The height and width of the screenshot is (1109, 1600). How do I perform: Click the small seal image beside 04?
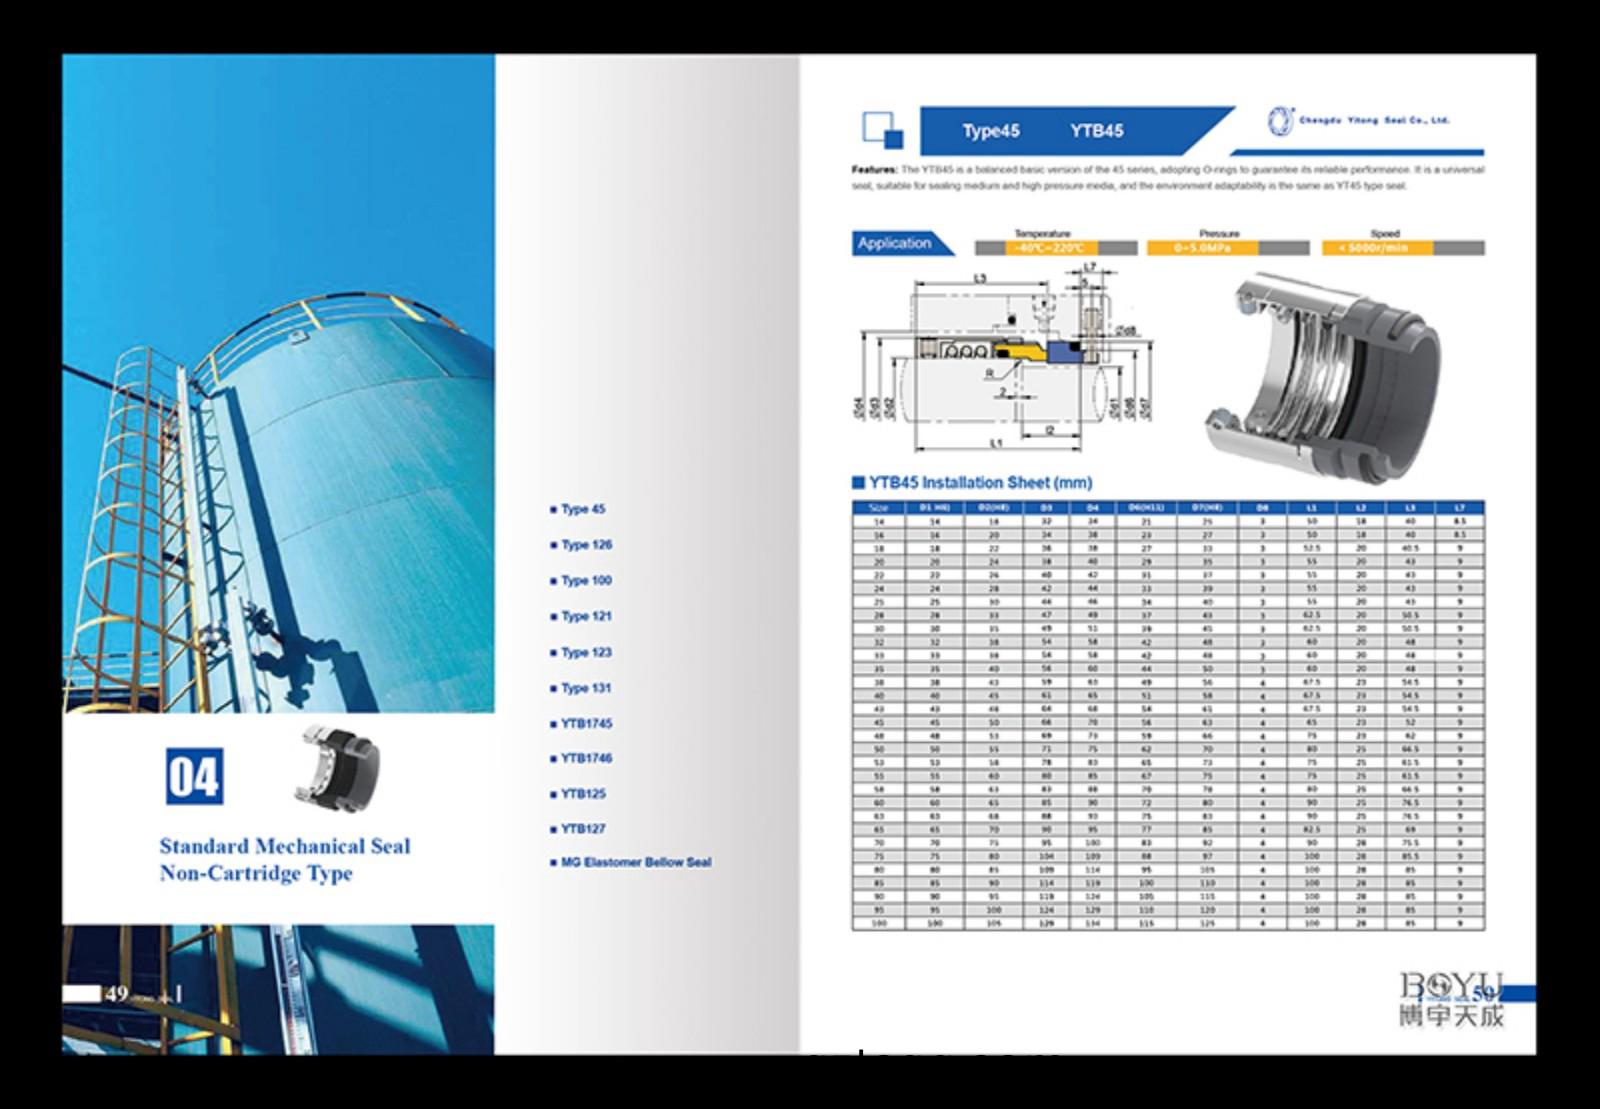click(338, 765)
